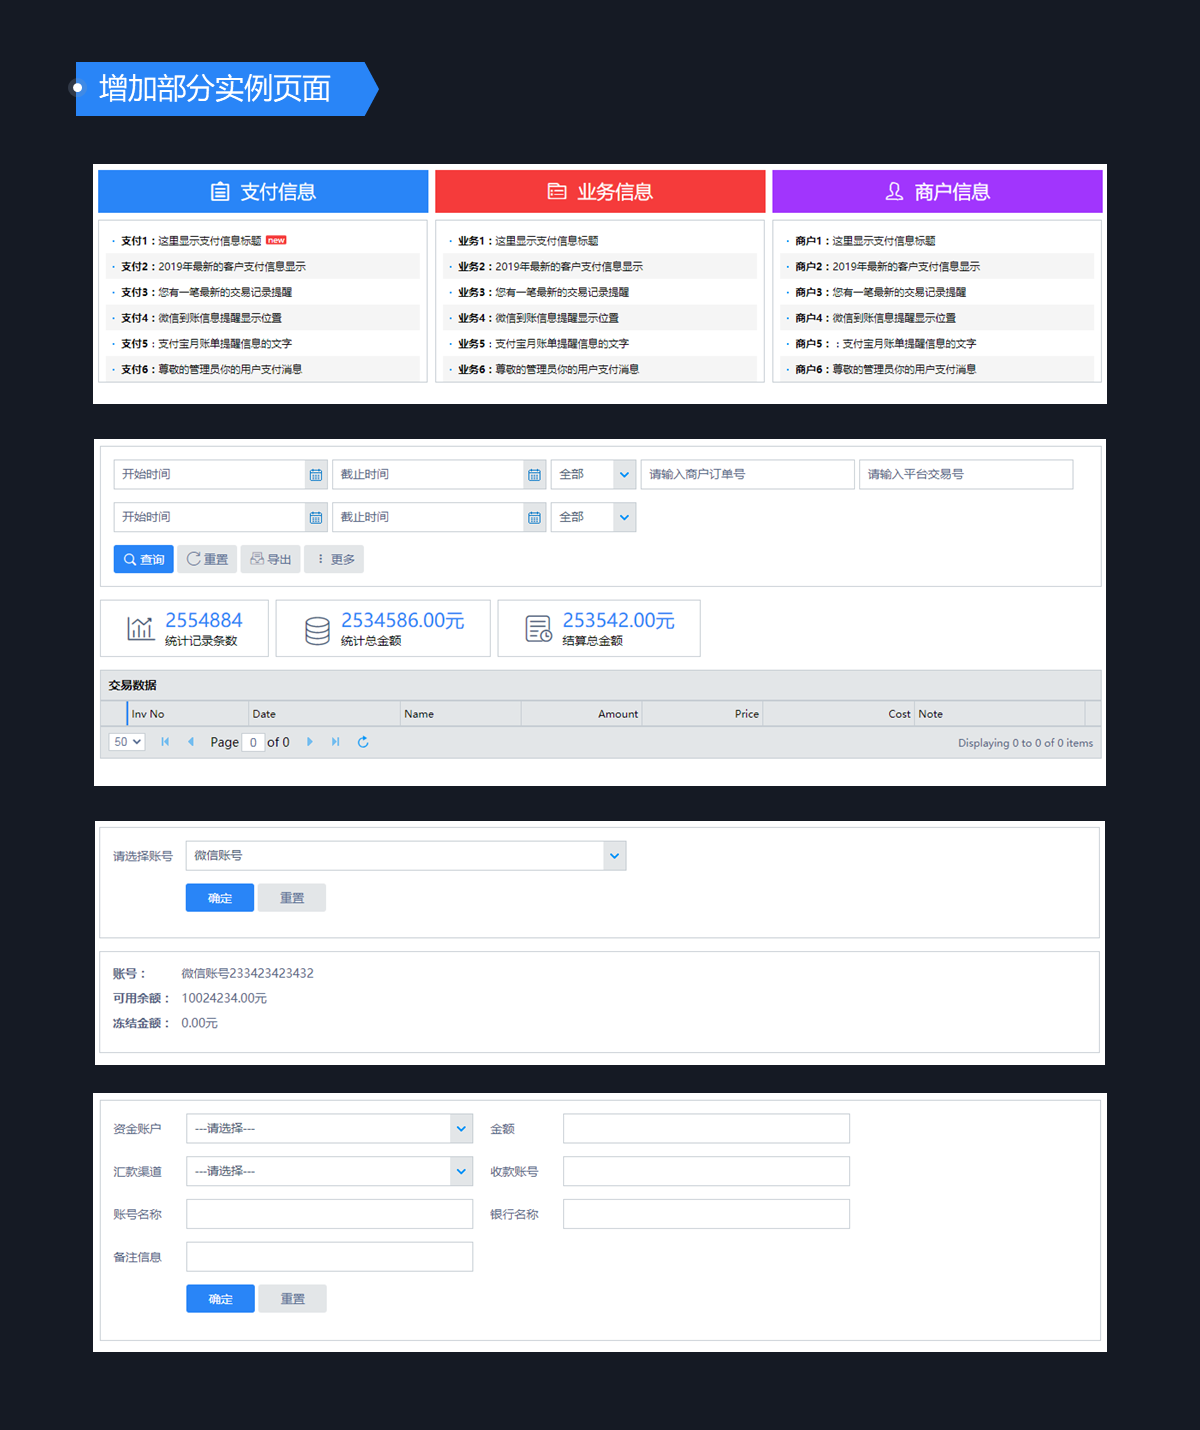Open the 汇款渠道 selection dropdown
This screenshot has height=1430, width=1200.
(x=461, y=1171)
